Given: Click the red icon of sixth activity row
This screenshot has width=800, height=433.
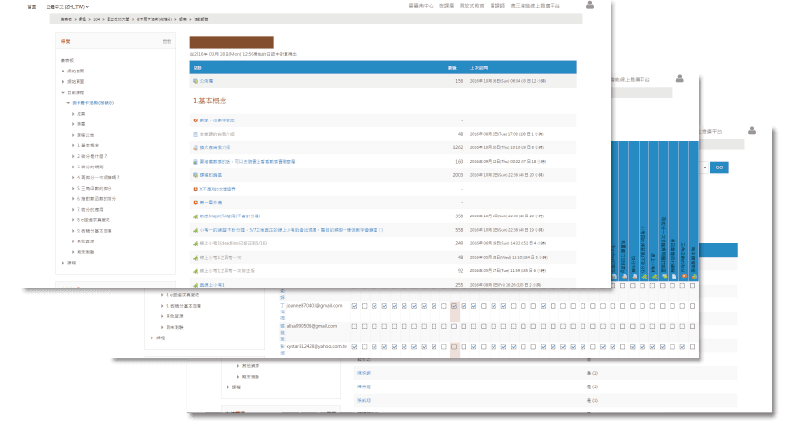Looking at the screenshot, I should click(x=194, y=188).
